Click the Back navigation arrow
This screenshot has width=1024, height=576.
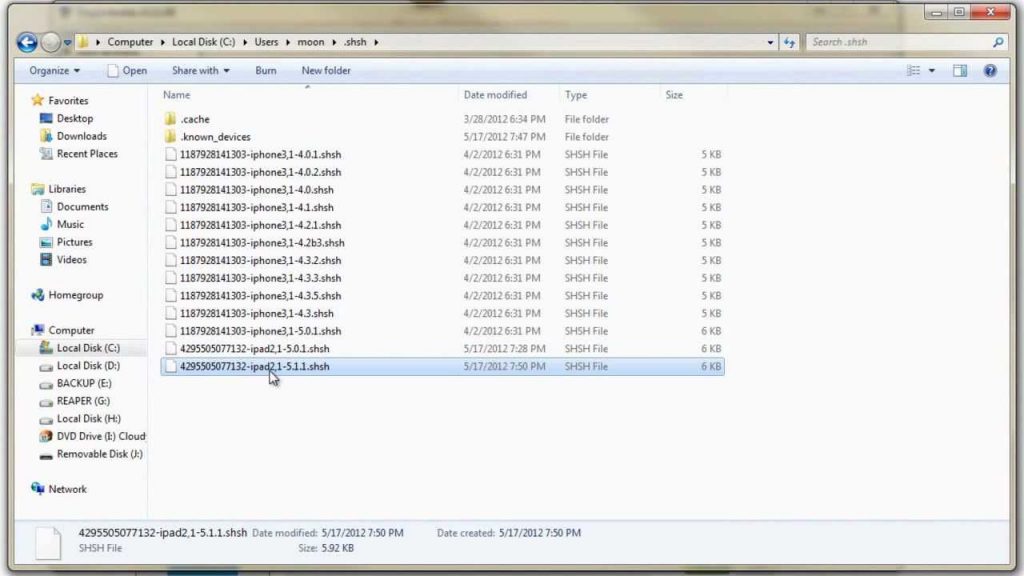click(27, 43)
